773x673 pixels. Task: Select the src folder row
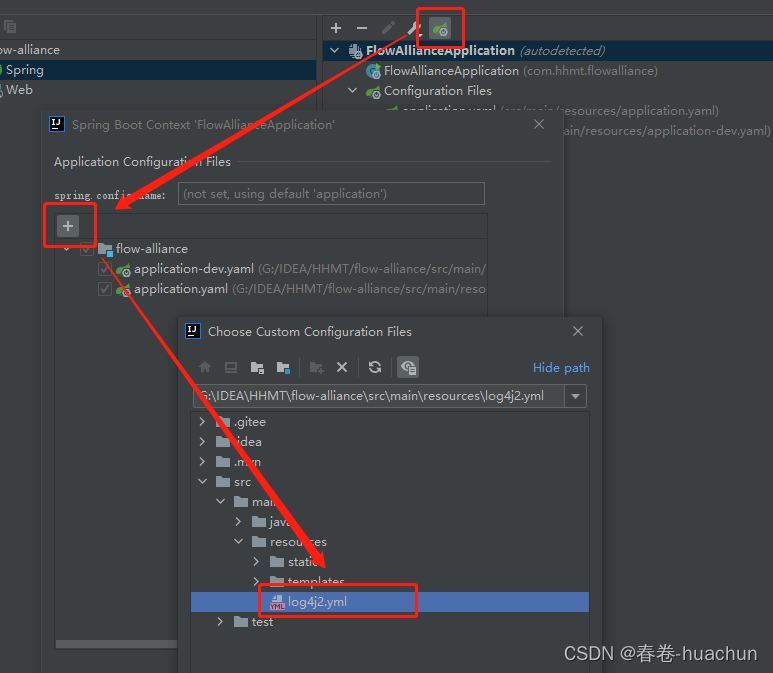pyautogui.click(x=390, y=482)
